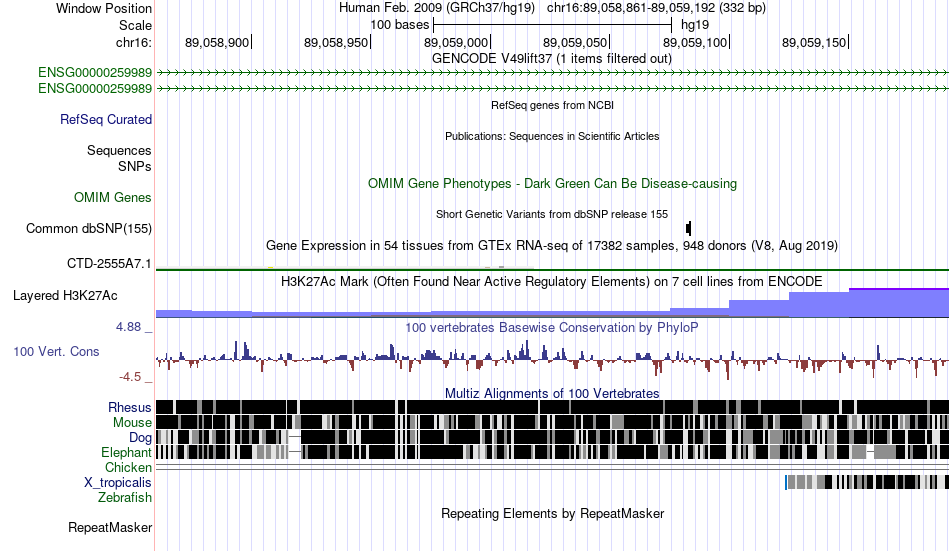Open the lower ENSG00000259989 gene label
The width and height of the screenshot is (950, 551).
(95, 88)
